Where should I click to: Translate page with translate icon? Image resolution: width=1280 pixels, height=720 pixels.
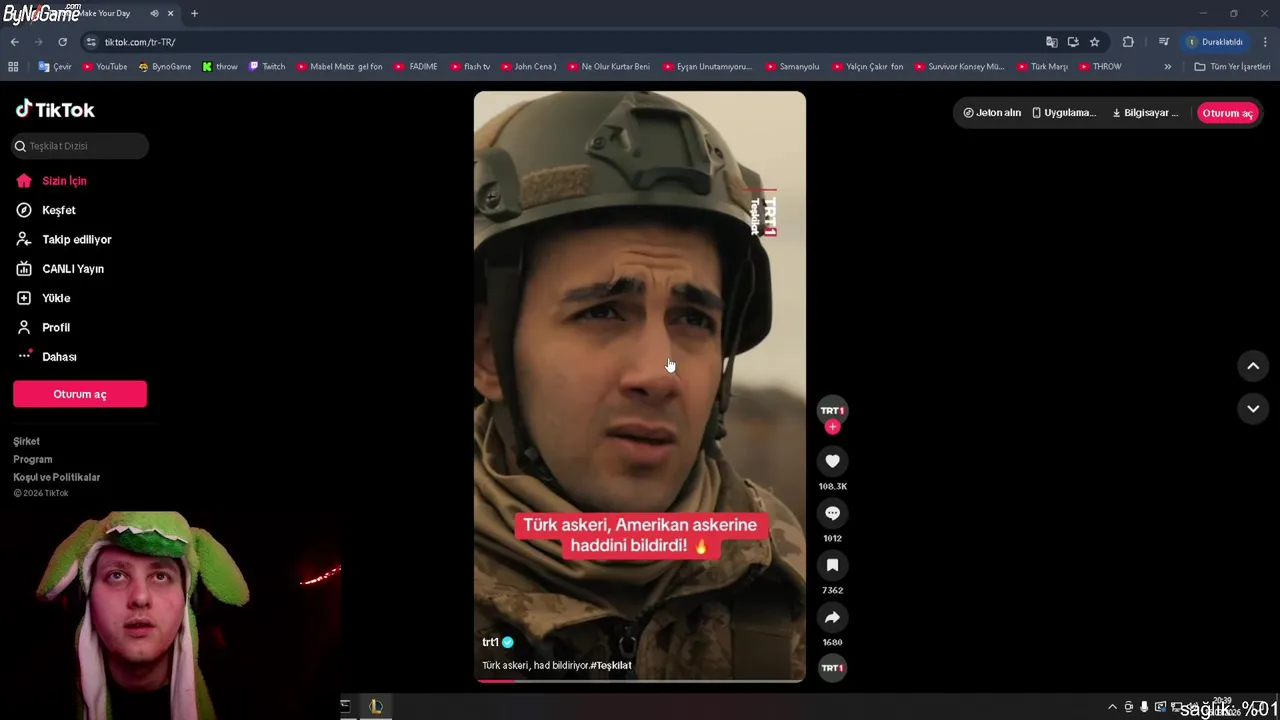1051,42
